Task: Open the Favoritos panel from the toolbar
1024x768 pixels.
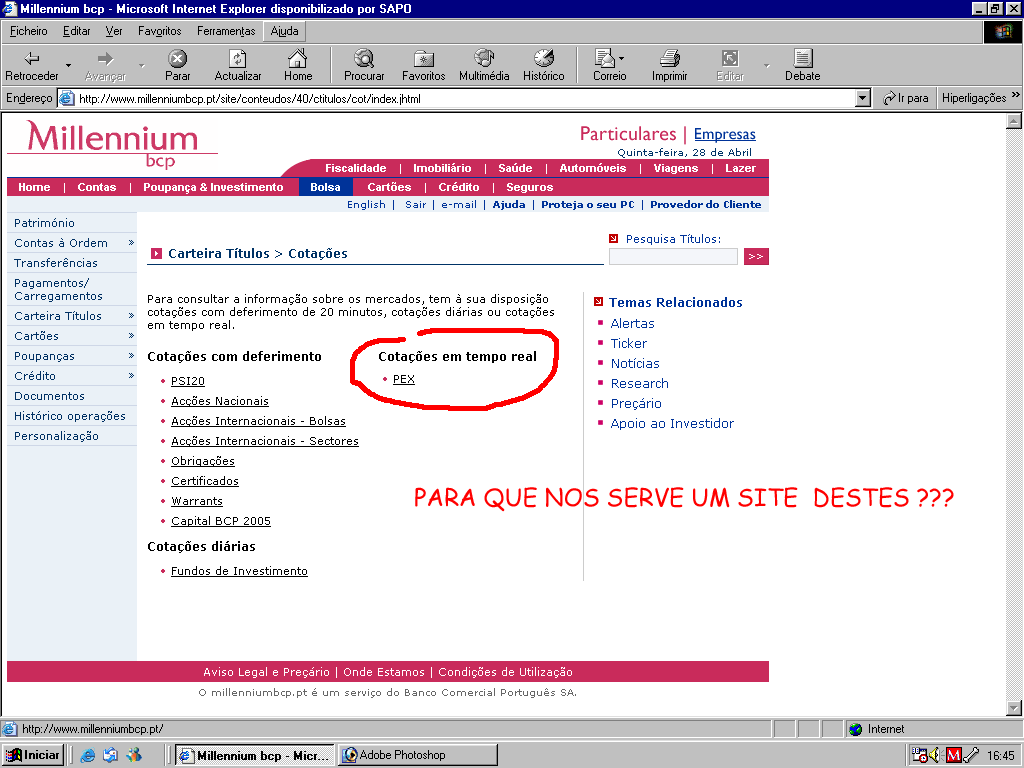Action: coord(423,64)
